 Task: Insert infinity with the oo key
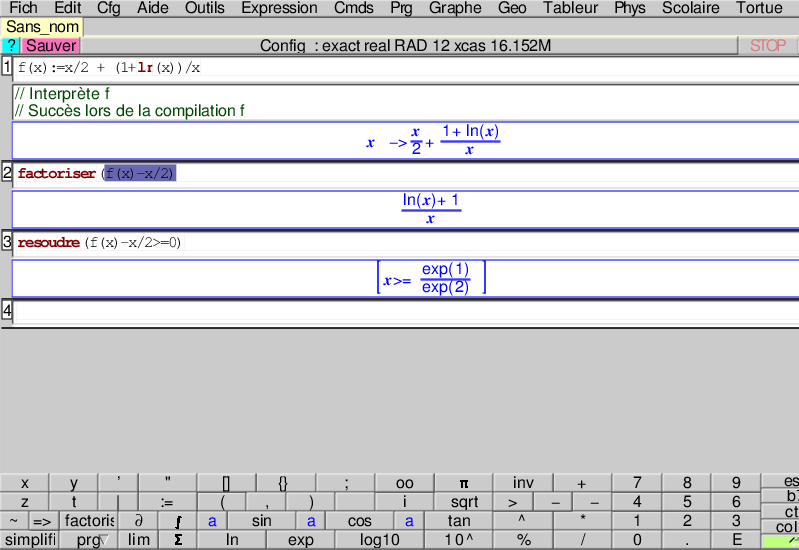[x=404, y=483]
